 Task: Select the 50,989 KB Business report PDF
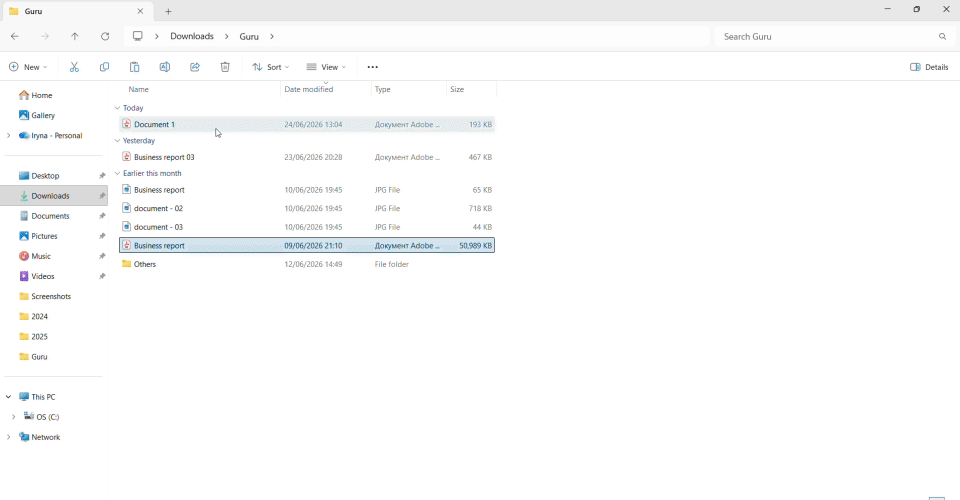(307, 245)
